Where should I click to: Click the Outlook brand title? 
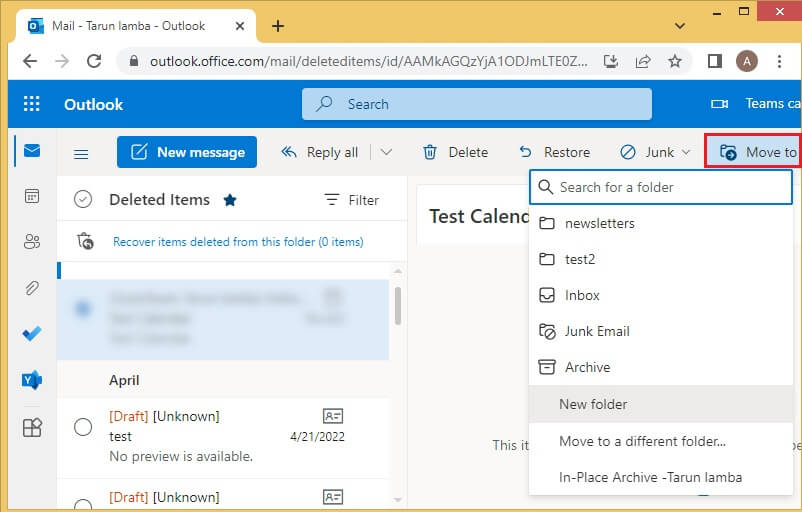pyautogui.click(x=94, y=104)
